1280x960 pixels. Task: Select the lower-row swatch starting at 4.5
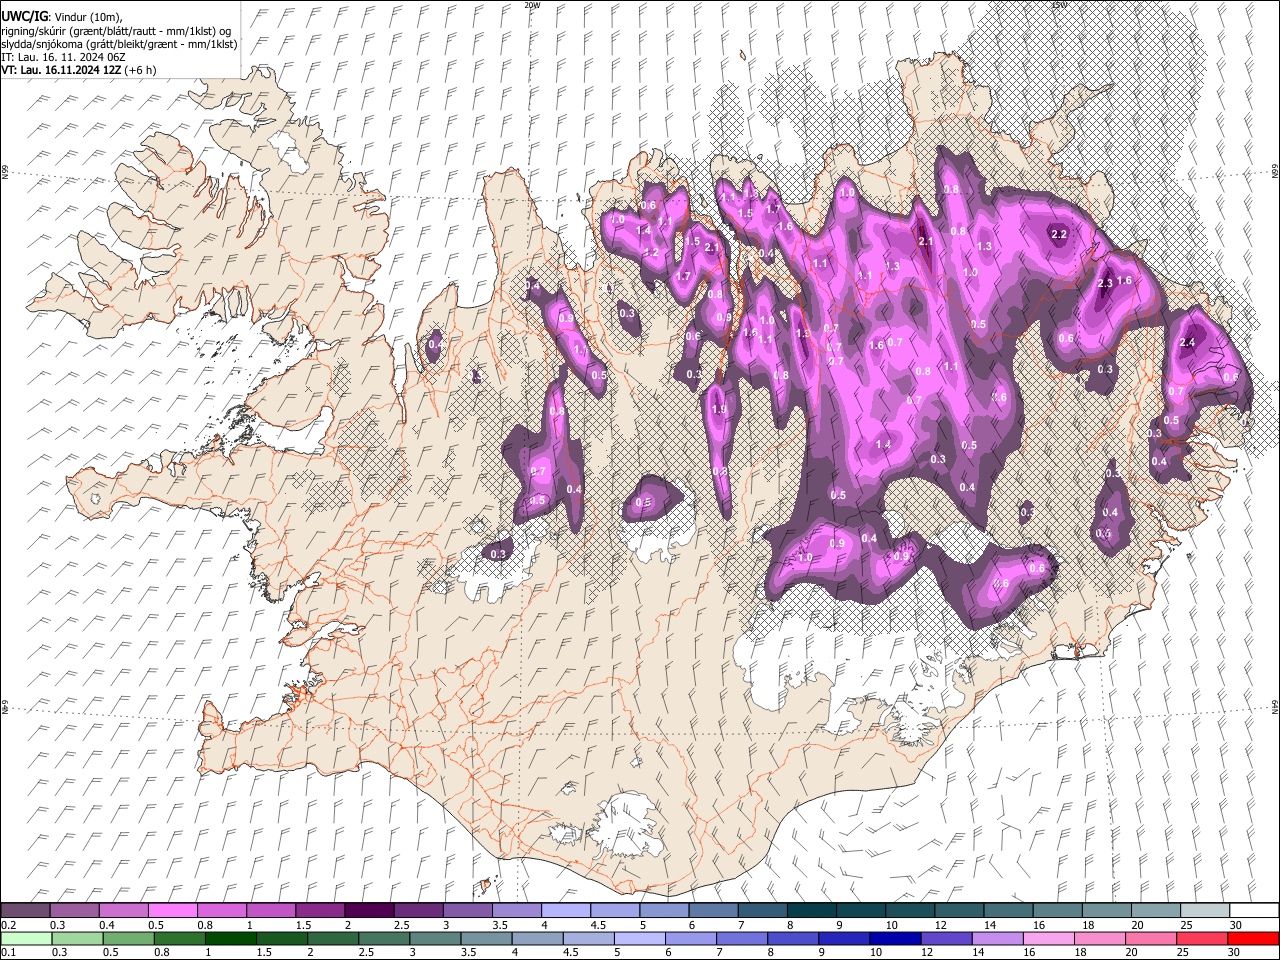point(587,938)
